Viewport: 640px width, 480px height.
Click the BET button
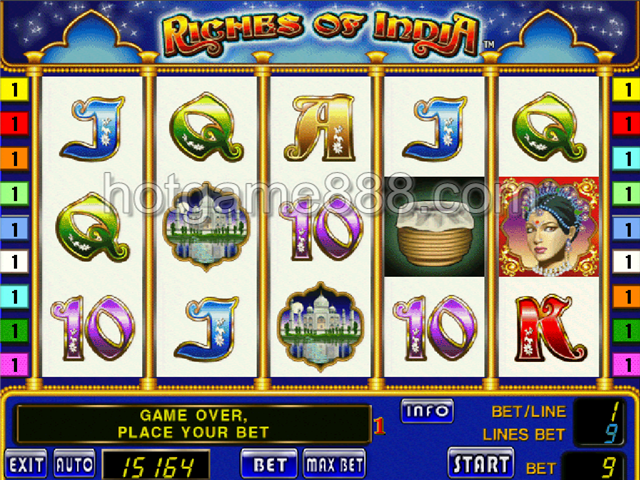pos(269,464)
